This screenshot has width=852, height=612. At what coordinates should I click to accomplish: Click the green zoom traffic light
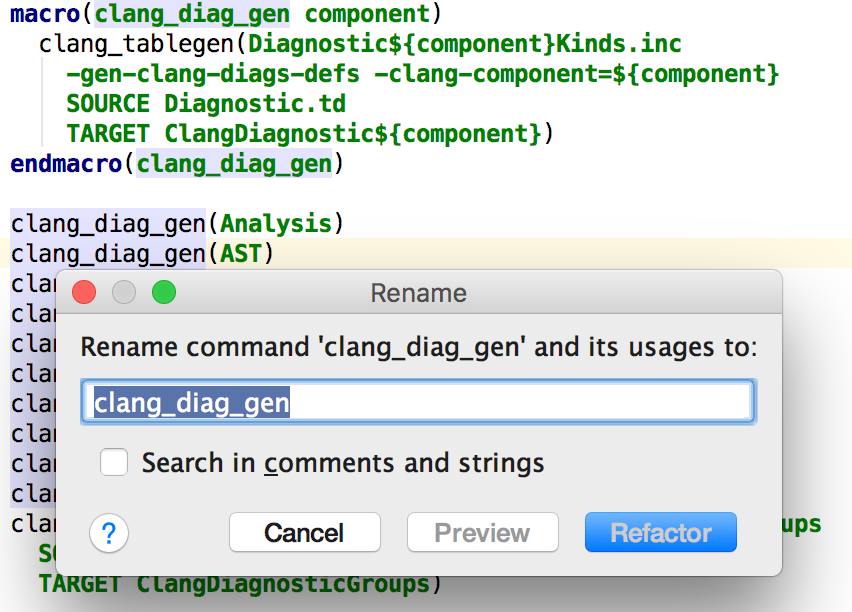[163, 292]
